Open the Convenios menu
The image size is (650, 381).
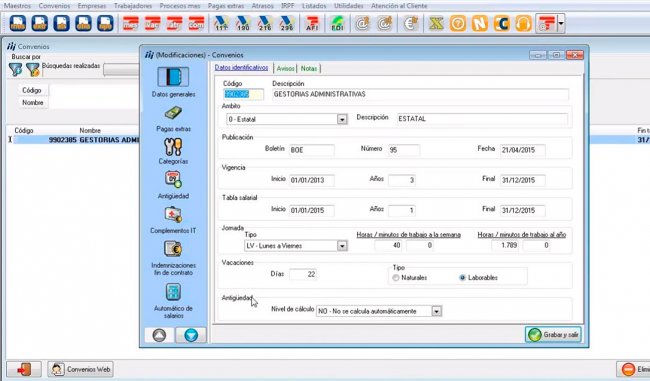(x=54, y=6)
